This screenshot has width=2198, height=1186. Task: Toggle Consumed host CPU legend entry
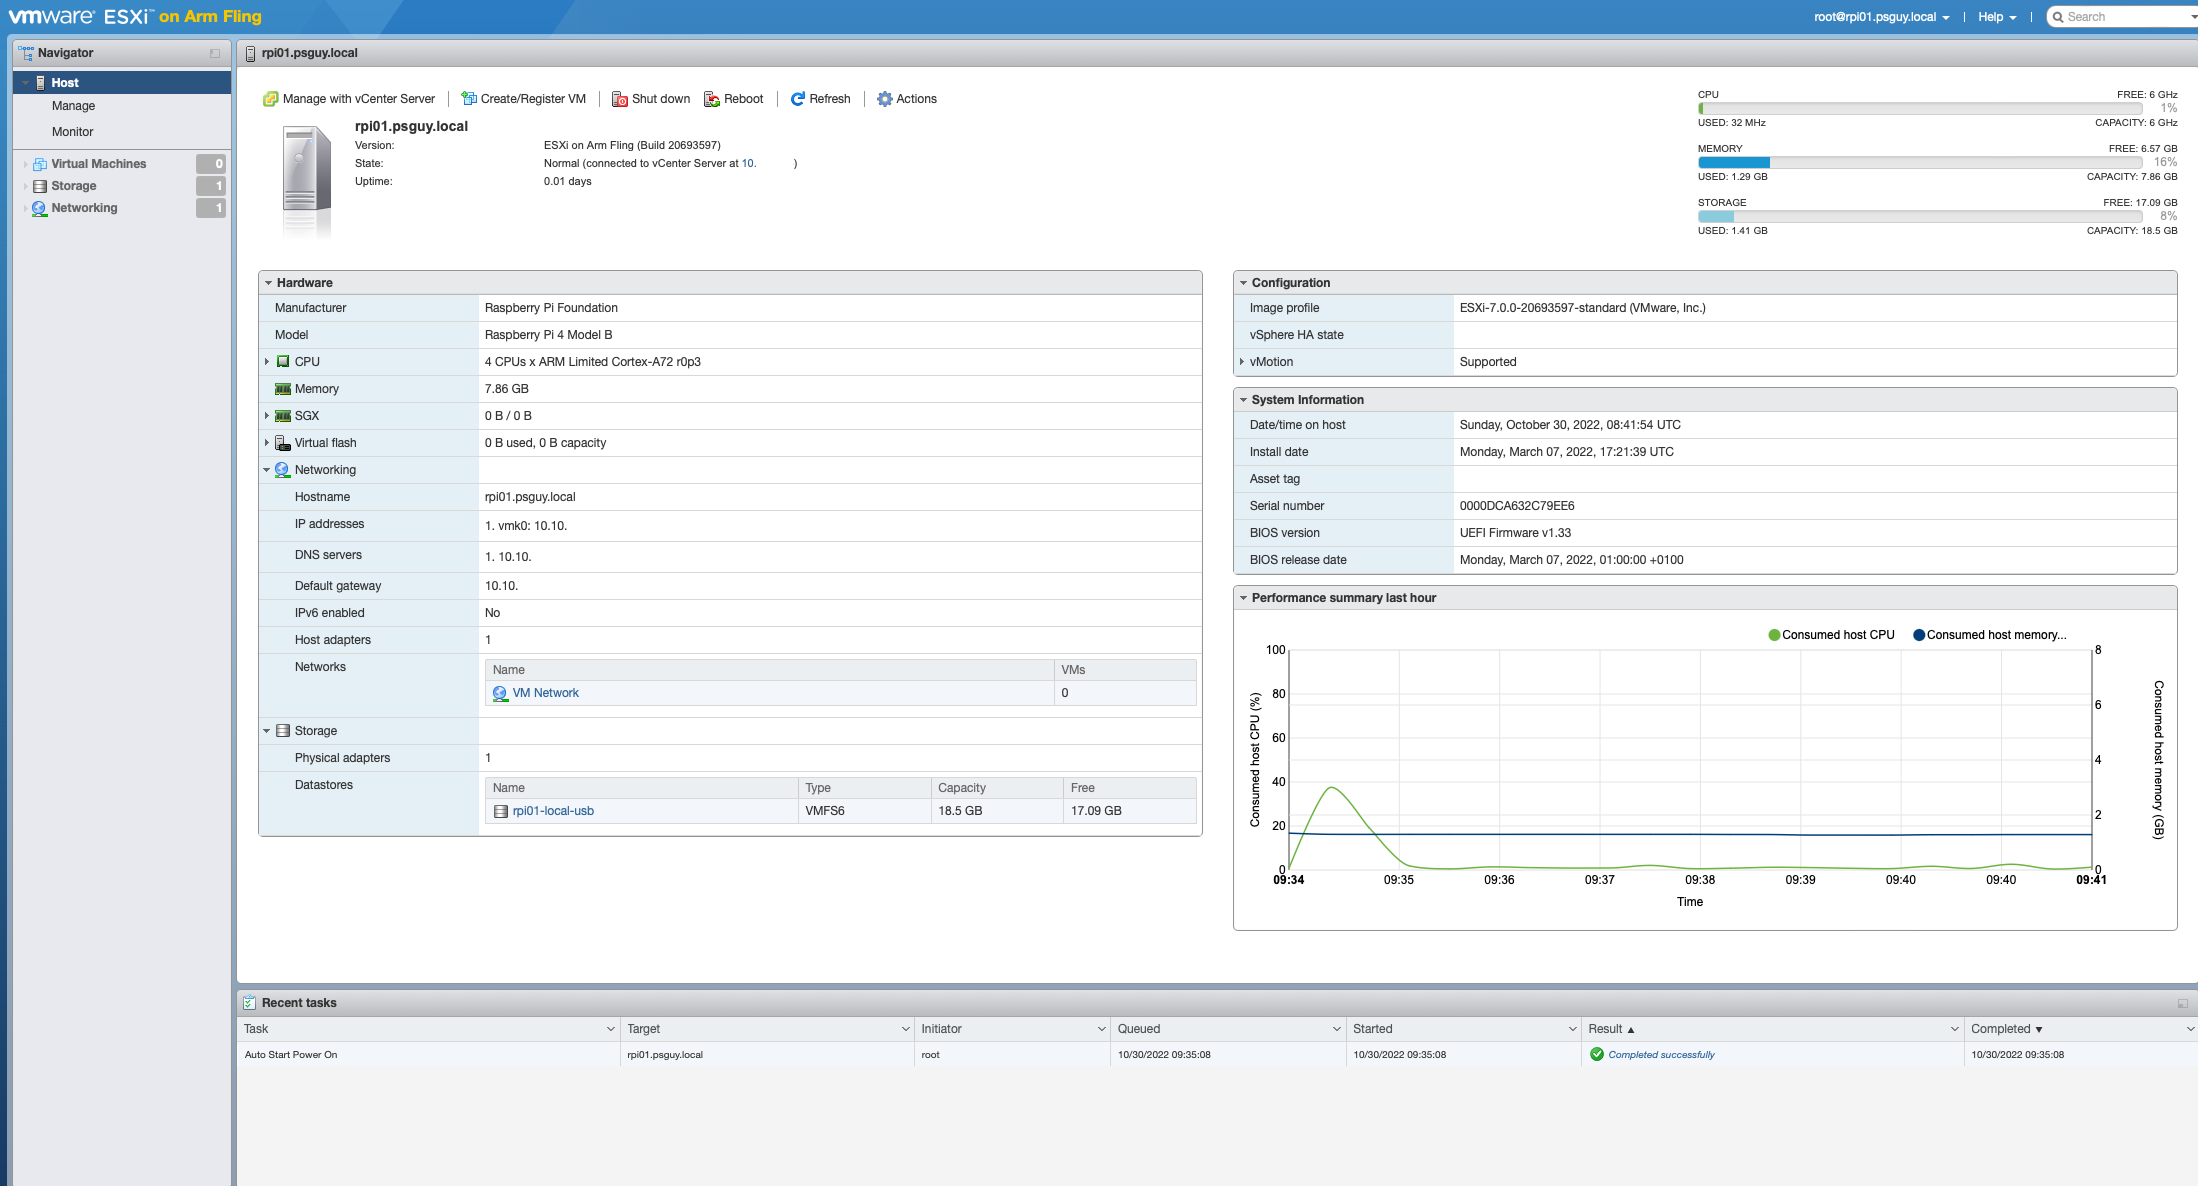pyautogui.click(x=1831, y=635)
